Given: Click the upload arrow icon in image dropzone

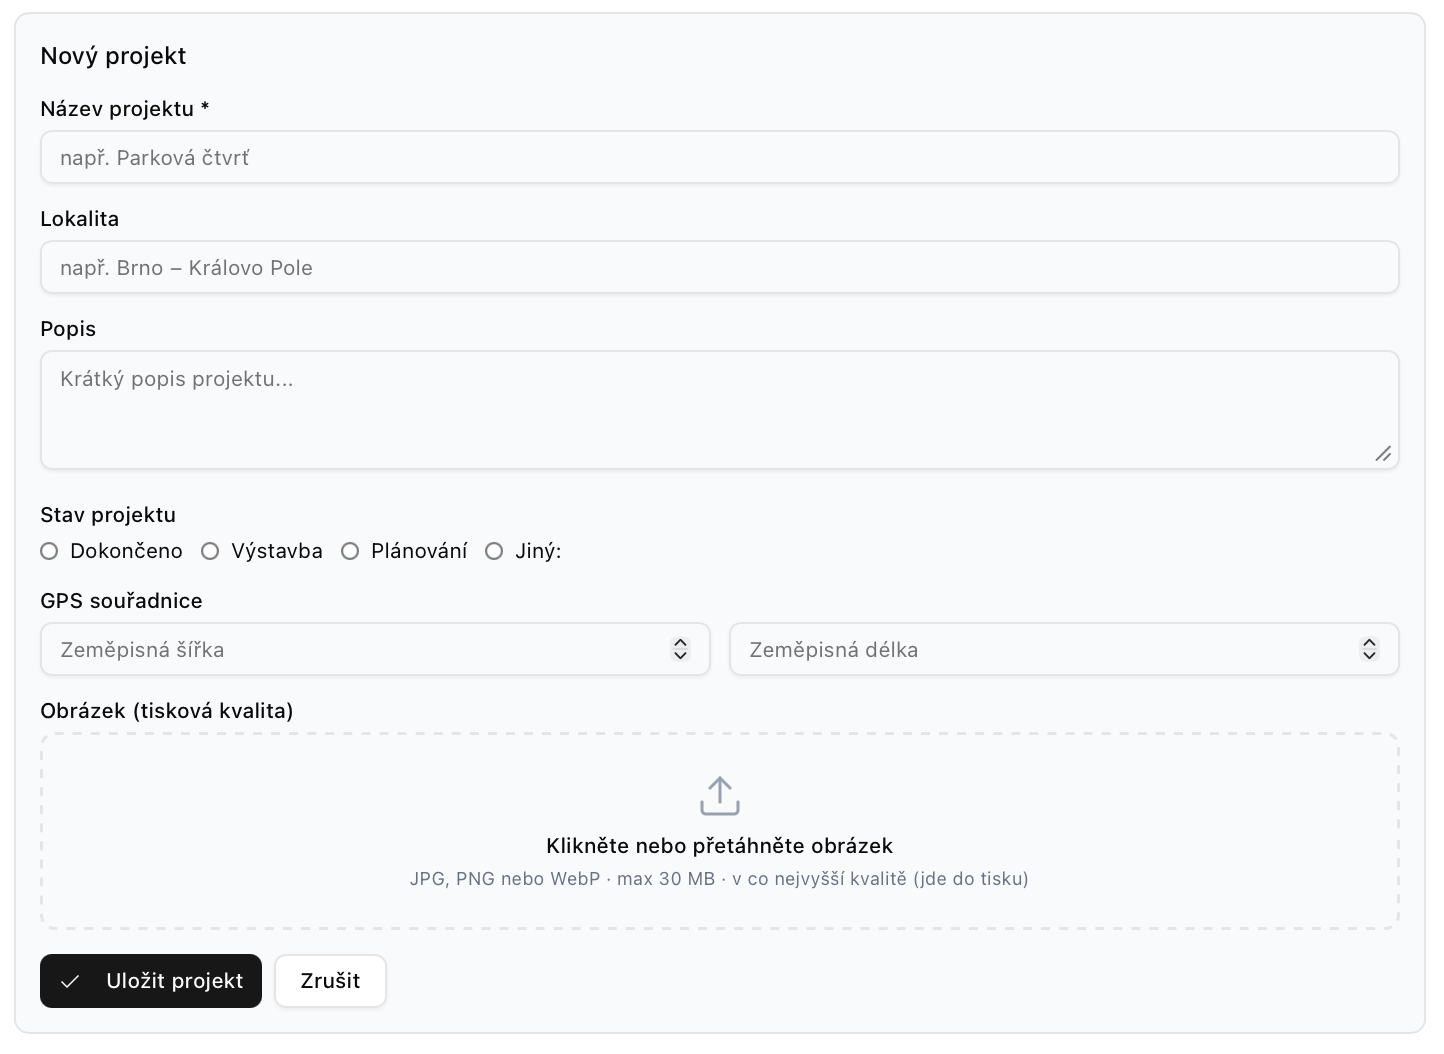Looking at the screenshot, I should tap(719, 796).
